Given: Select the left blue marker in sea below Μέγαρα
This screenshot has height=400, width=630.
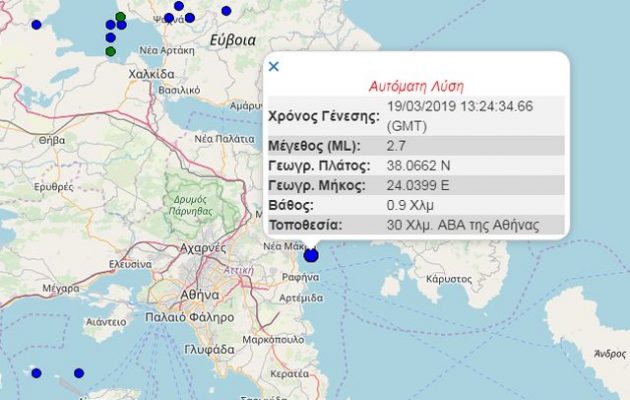Looking at the screenshot, I should tap(36, 373).
